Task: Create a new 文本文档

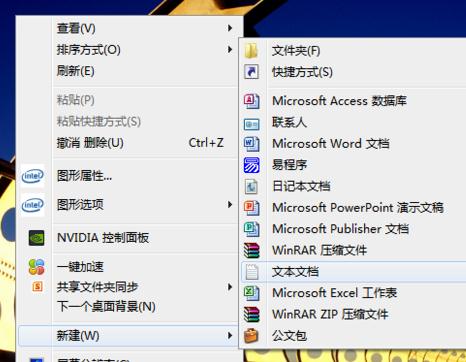Action: click(x=353, y=272)
